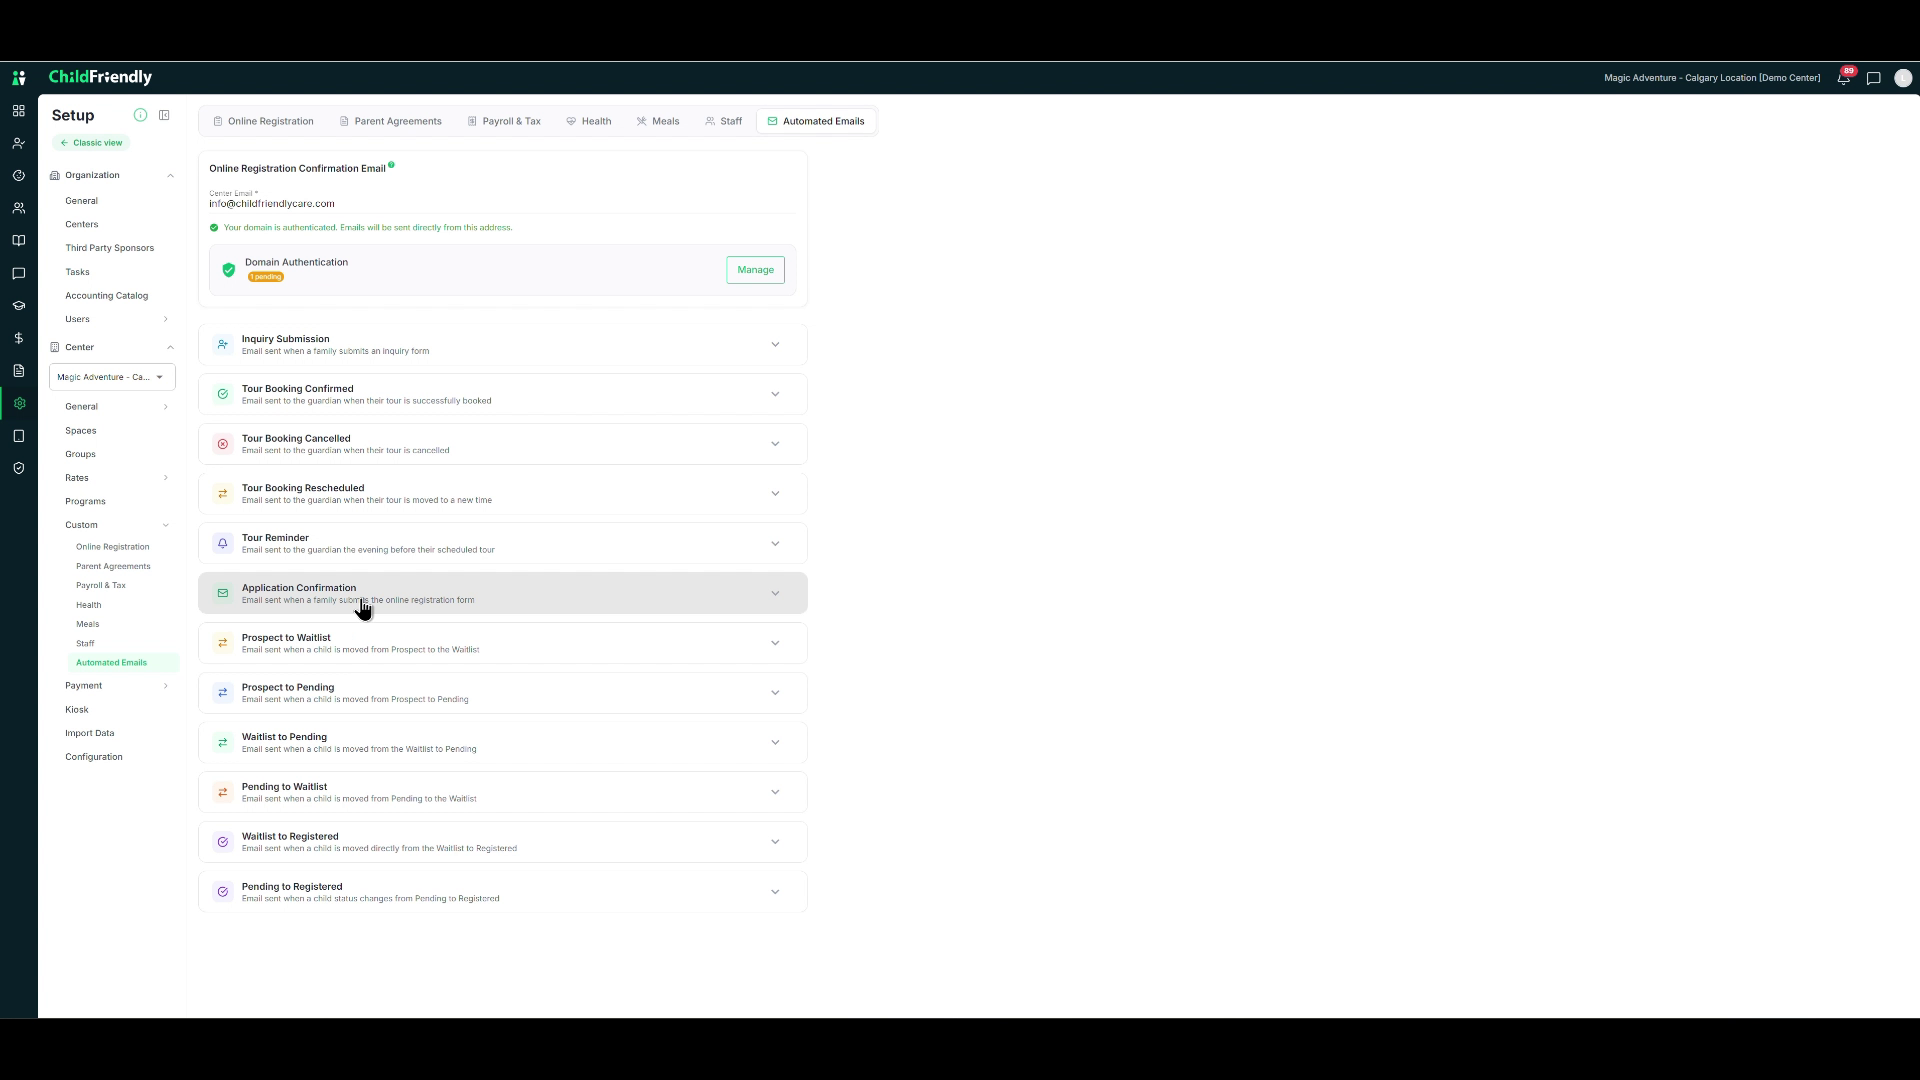Screen dimensions: 1920x1080
Task: Open Centers under Organization
Action: coord(82,224)
